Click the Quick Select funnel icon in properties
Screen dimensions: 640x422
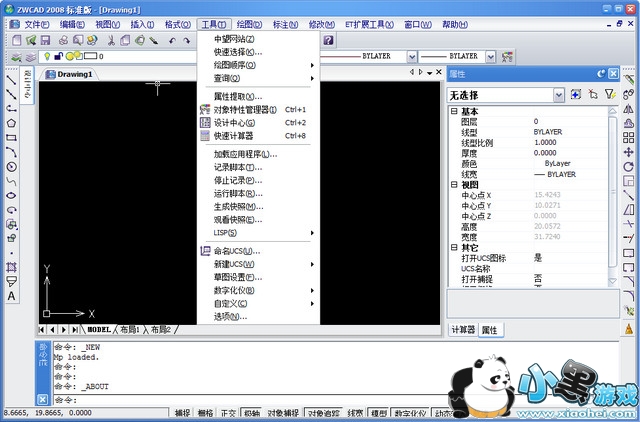point(610,95)
